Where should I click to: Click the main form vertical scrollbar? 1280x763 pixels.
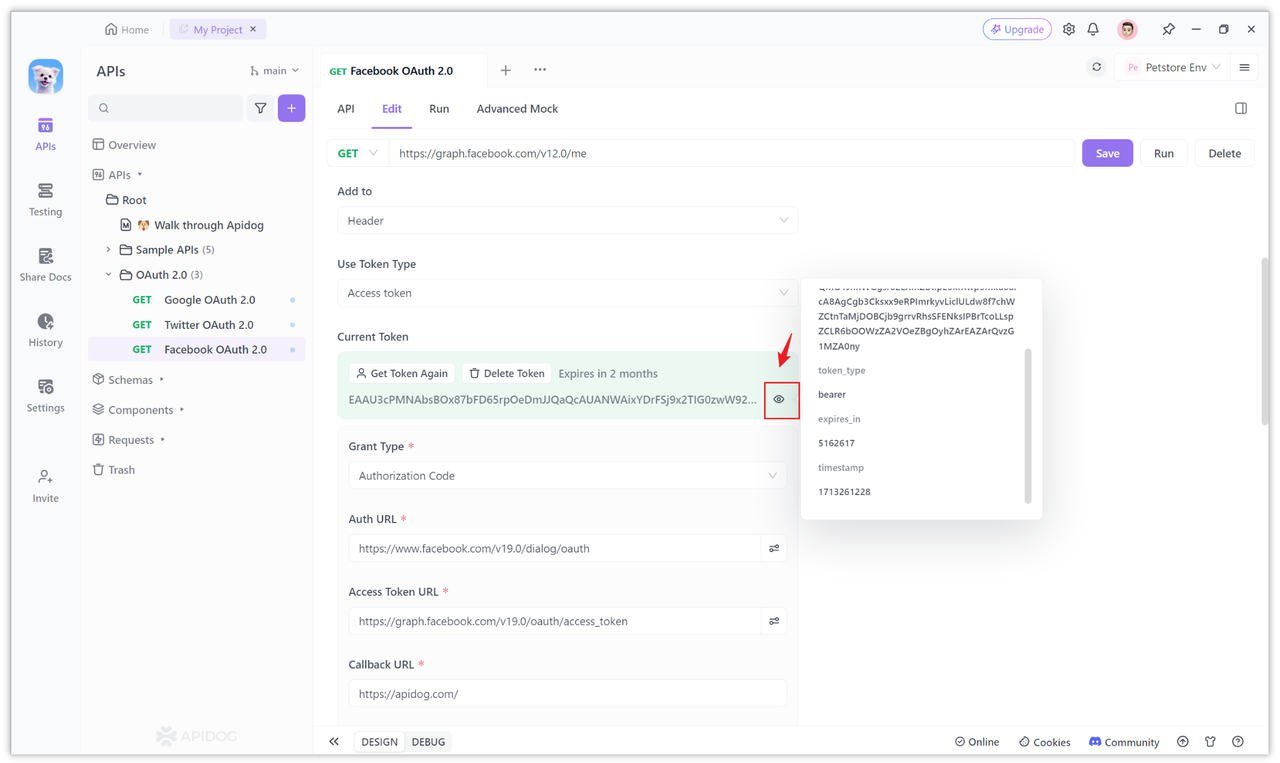[1265, 342]
